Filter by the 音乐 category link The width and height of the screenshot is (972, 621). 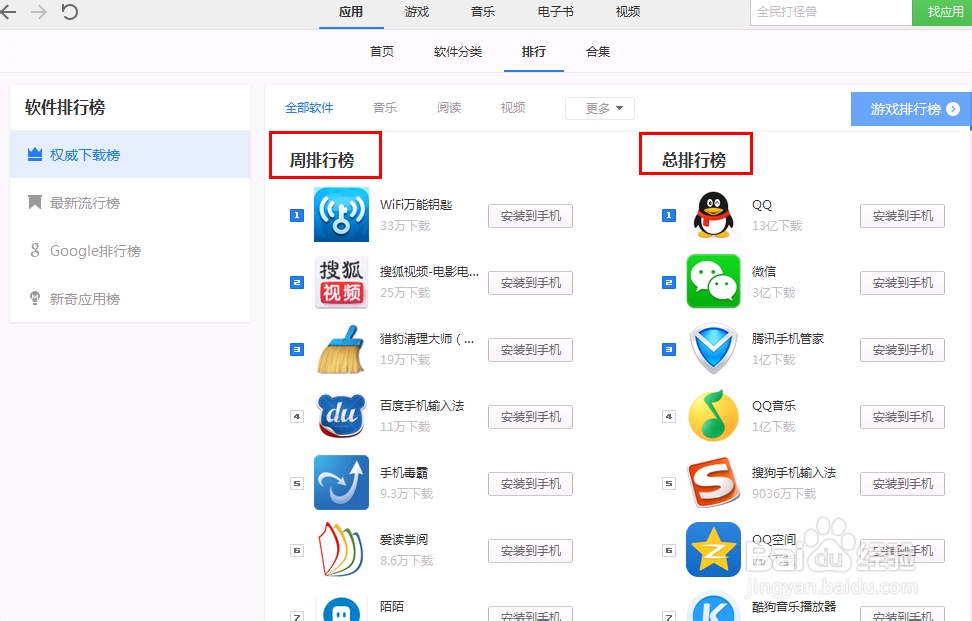tap(385, 108)
